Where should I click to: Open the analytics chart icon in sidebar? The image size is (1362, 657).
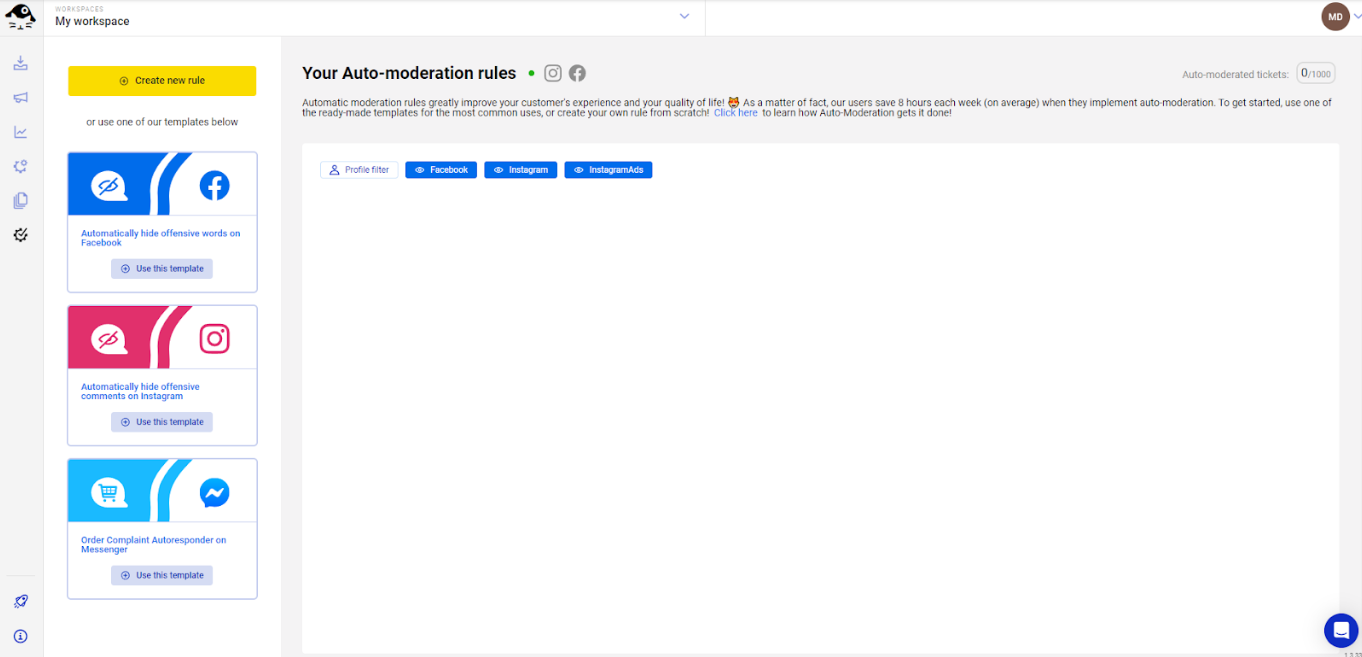point(21,132)
